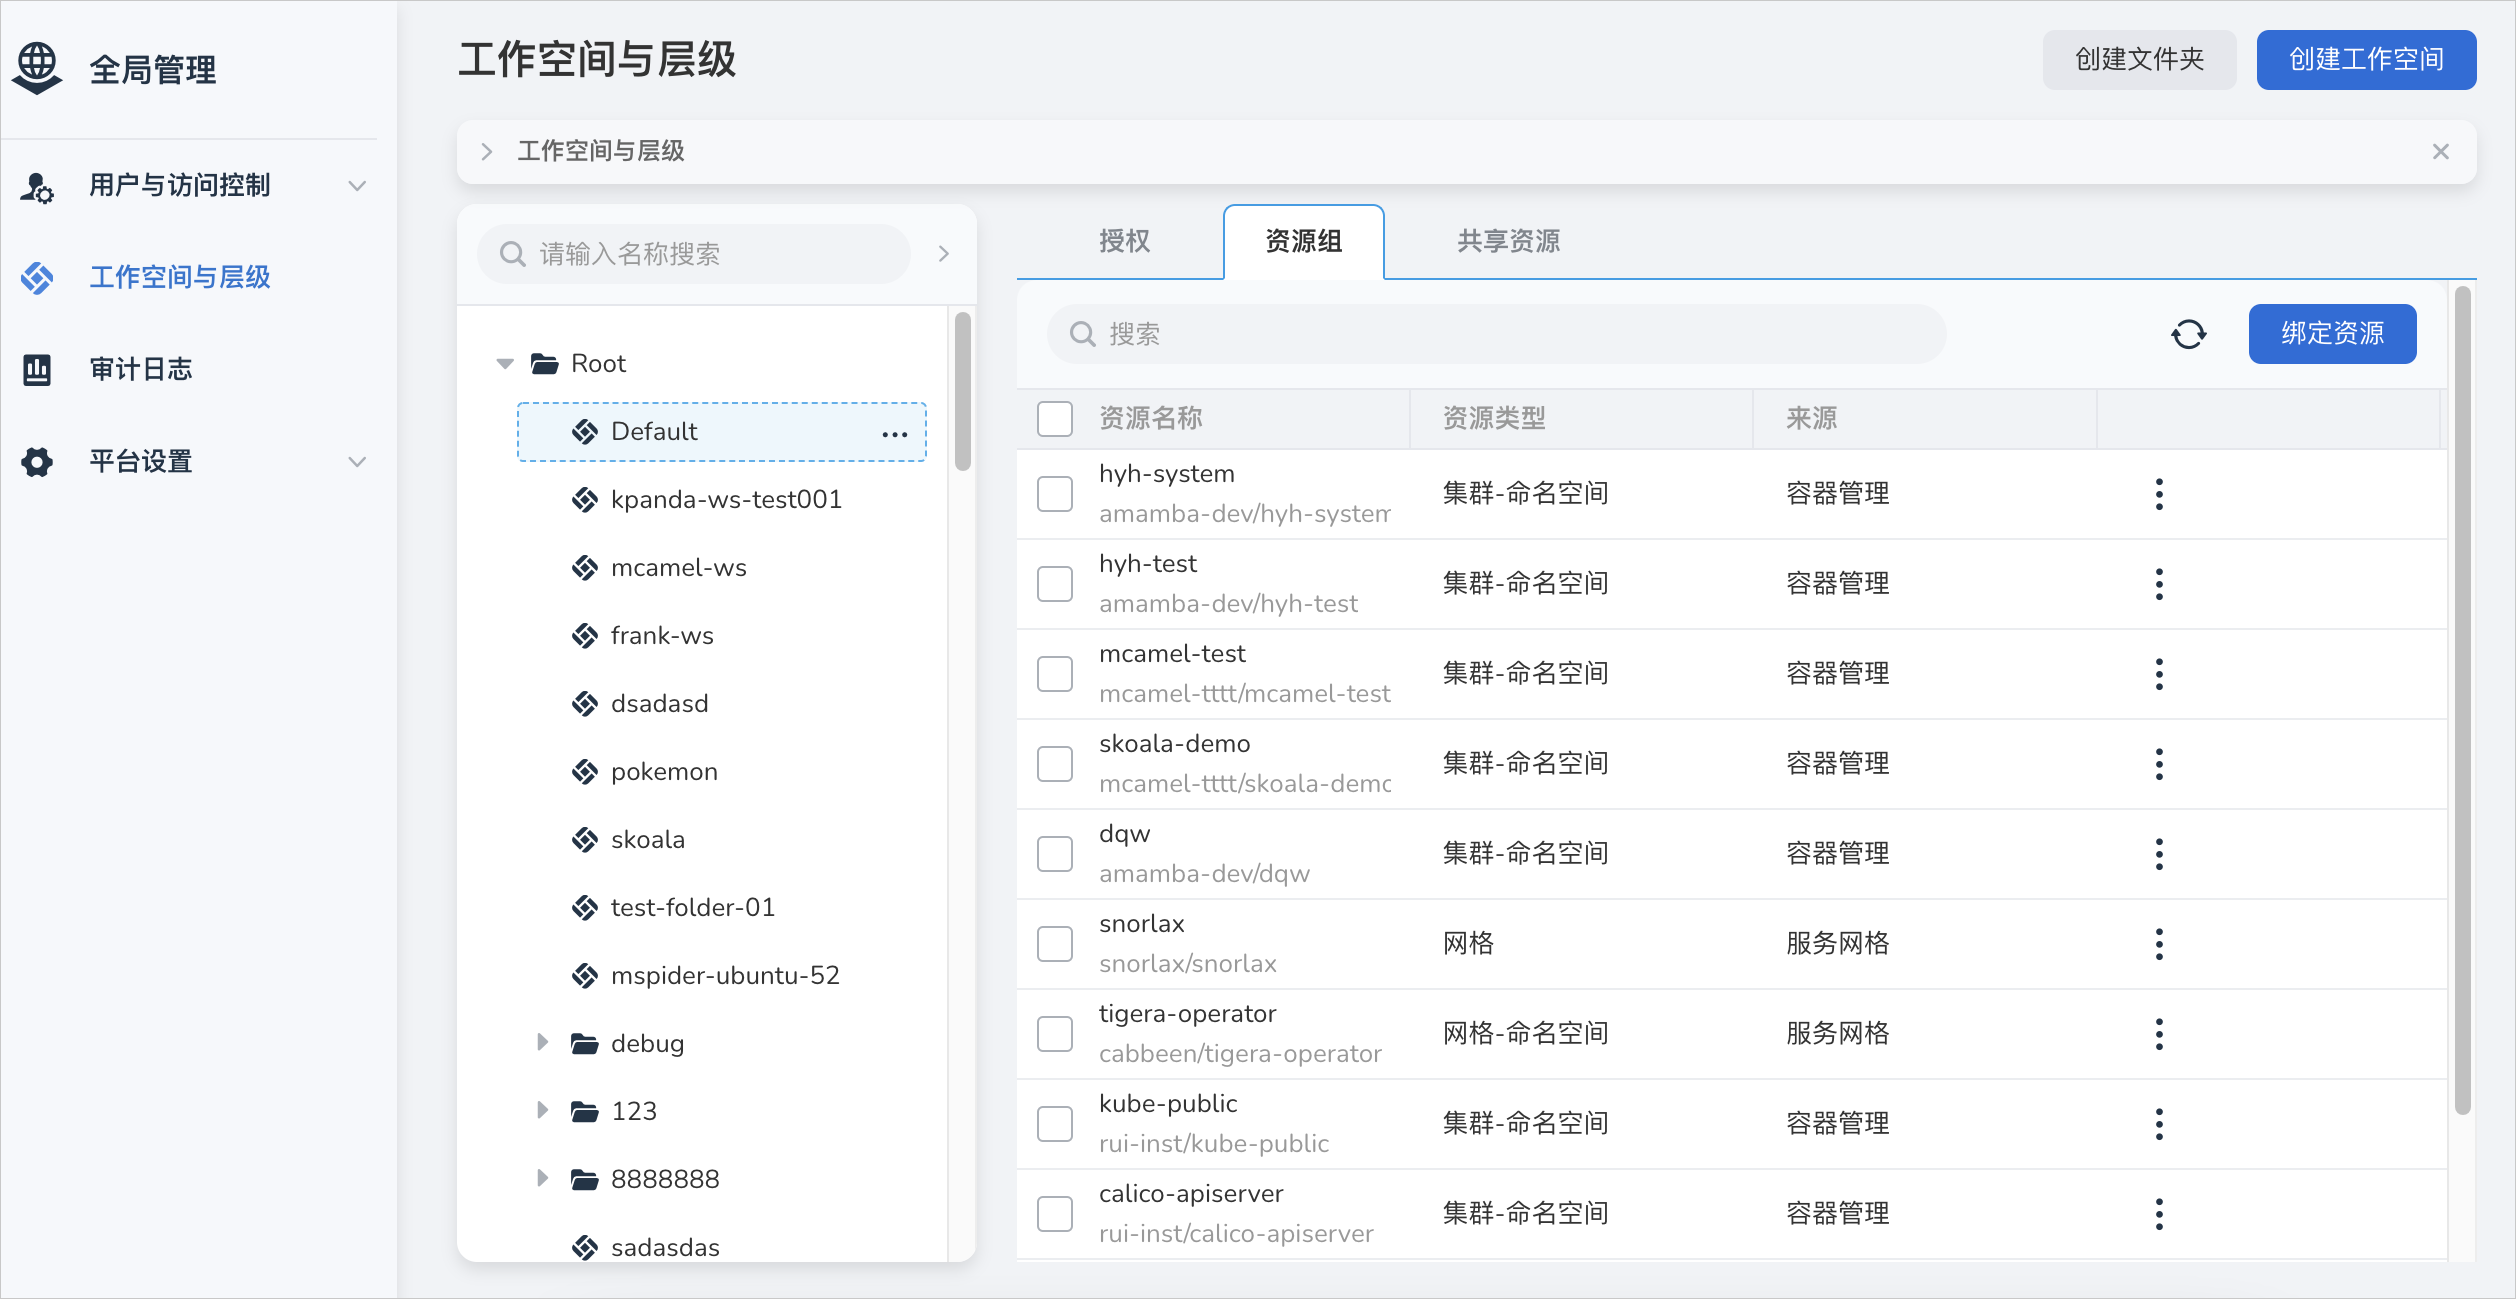Click the 创建工作空间 button
Viewport: 2516px width, 1299px height.
tap(2366, 60)
